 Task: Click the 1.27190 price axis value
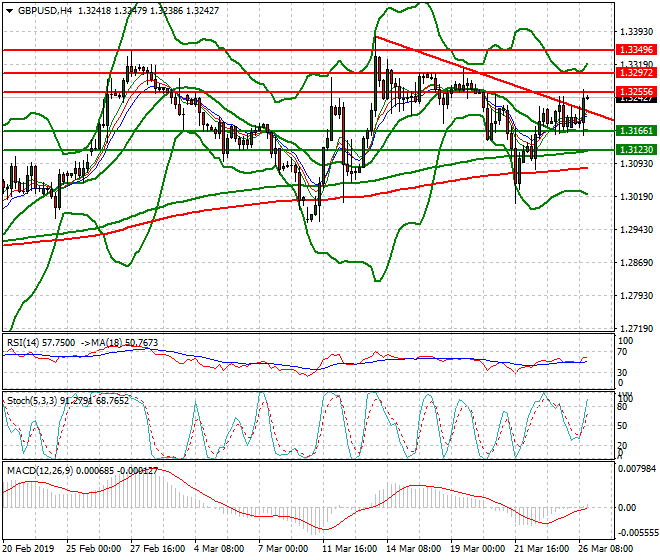pos(636,328)
